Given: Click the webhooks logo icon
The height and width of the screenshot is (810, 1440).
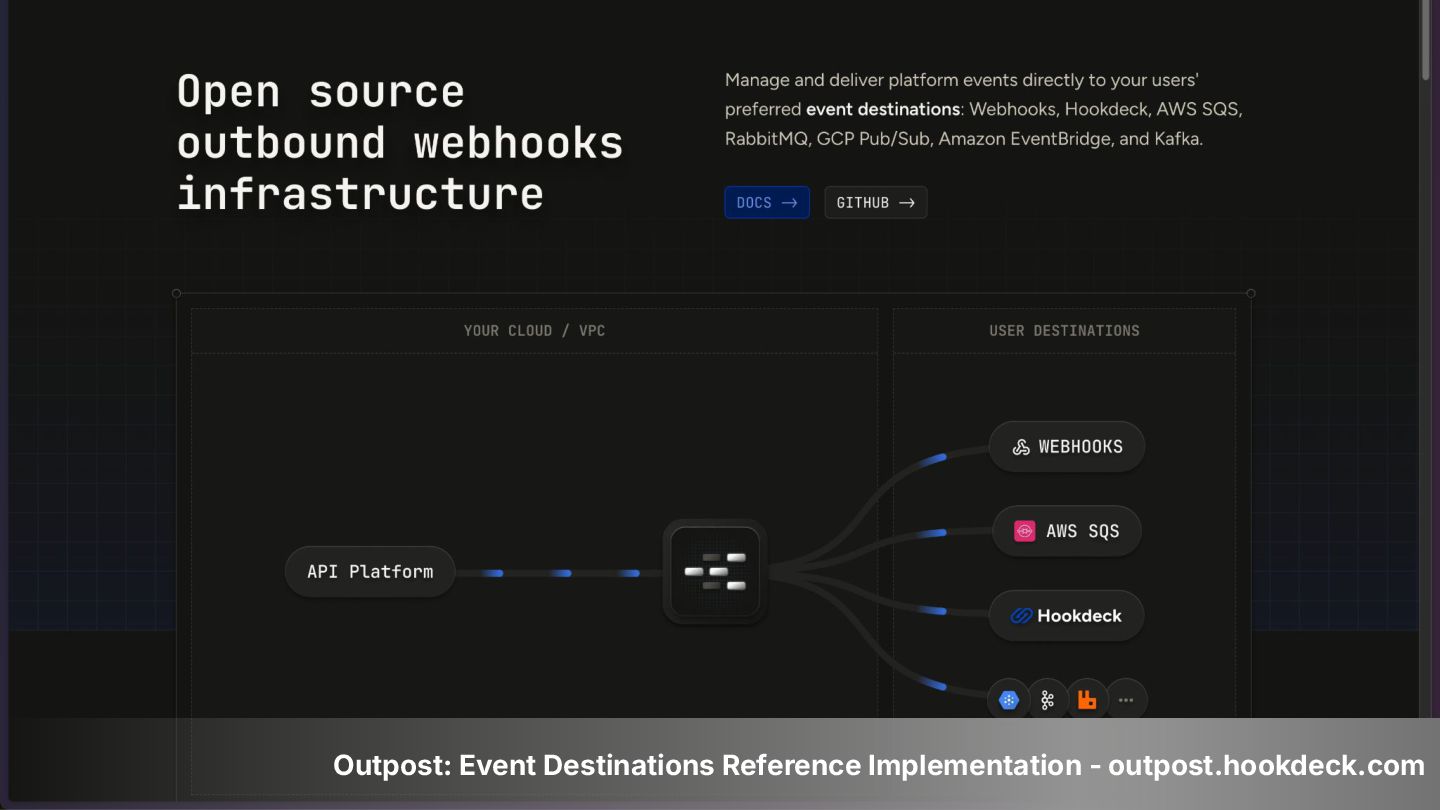Looking at the screenshot, I should [x=1021, y=447].
